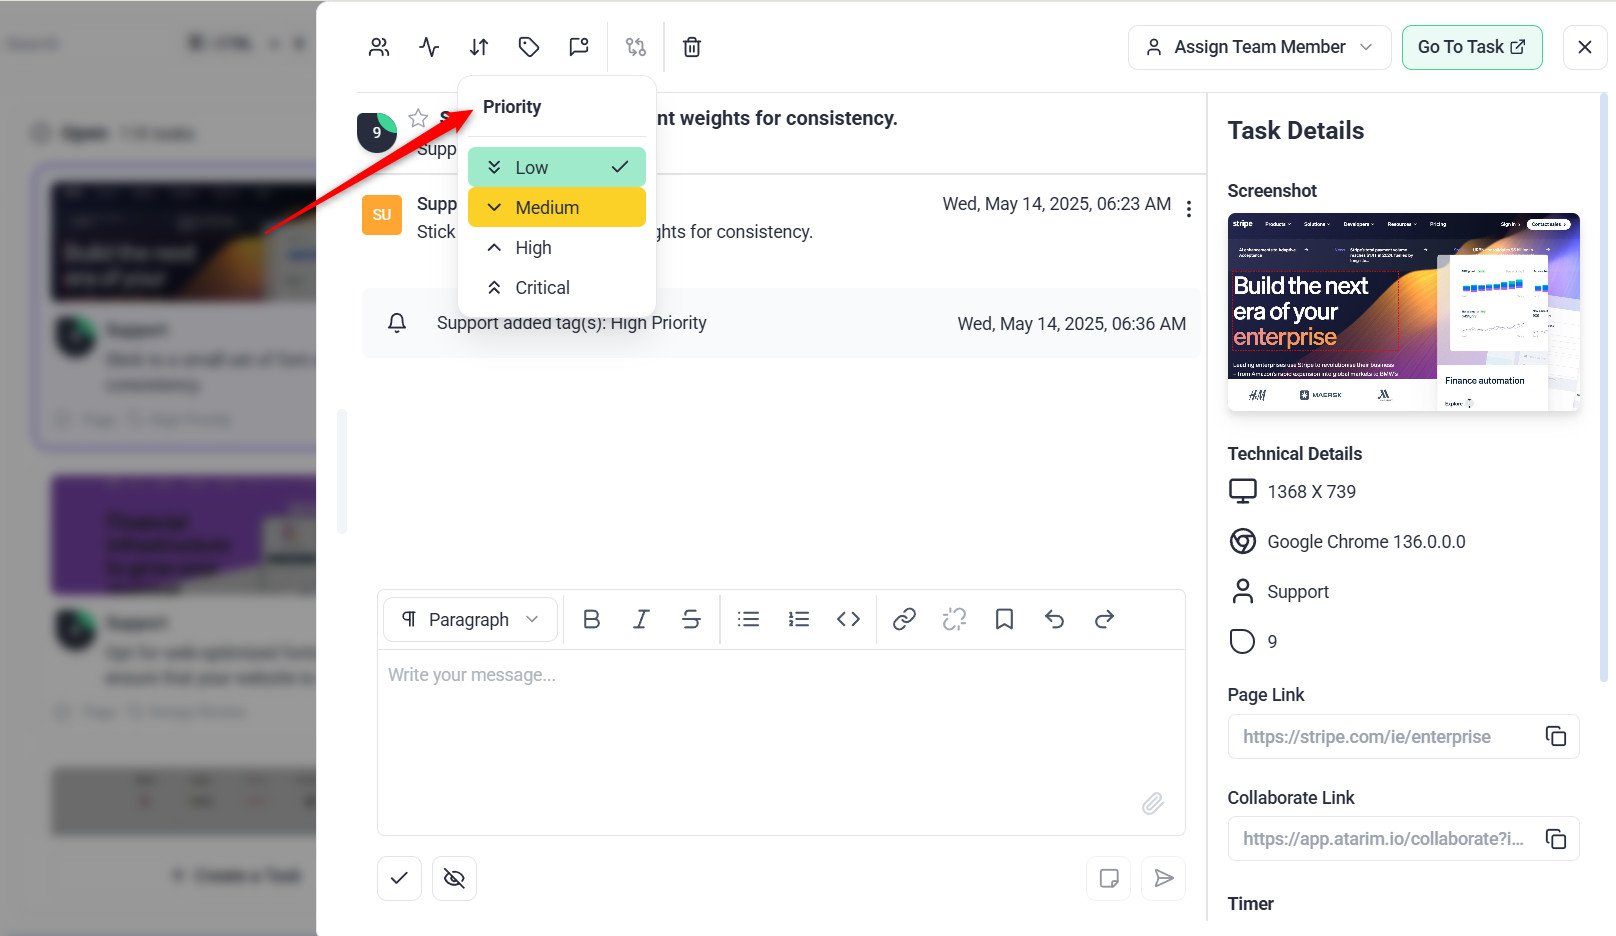
Task: Click the Stripe screenshot thumbnail
Action: (1403, 311)
